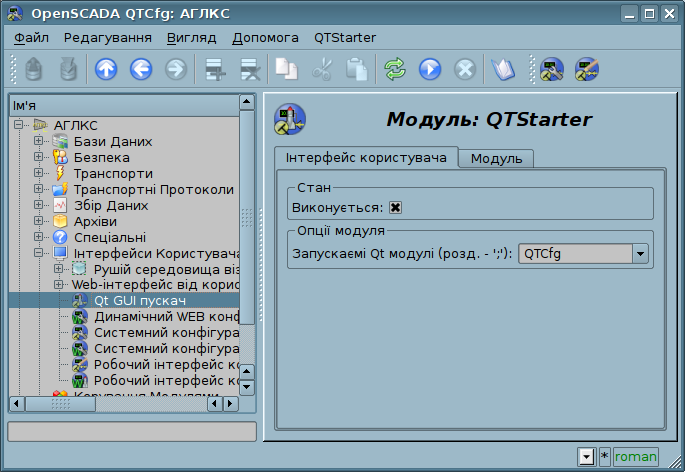Screen dimensions: 685x472
Task: Collapse the АГЛКС root node
Action: point(18,125)
